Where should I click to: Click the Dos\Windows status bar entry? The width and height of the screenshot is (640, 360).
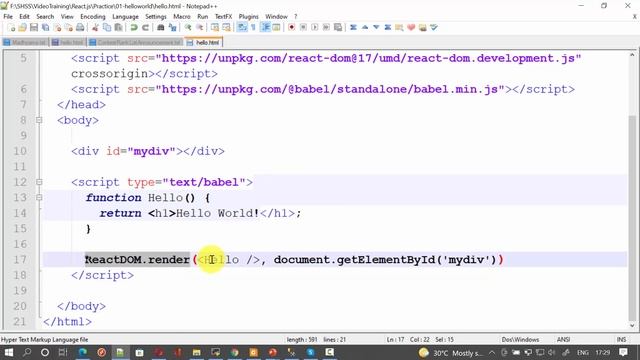520,340
